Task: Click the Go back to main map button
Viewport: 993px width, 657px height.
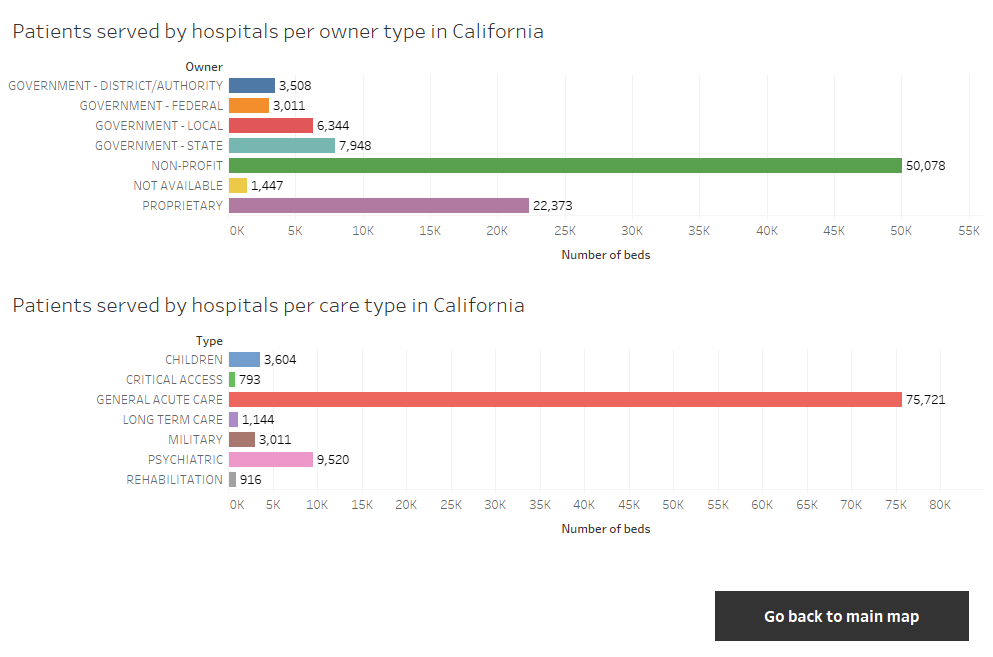Action: [841, 616]
